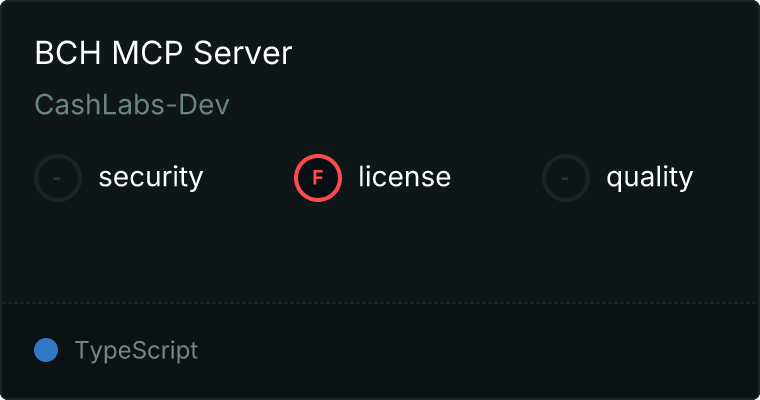Viewport: 760px width, 400px height.
Task: Select the "license" label text
Action: (x=404, y=178)
